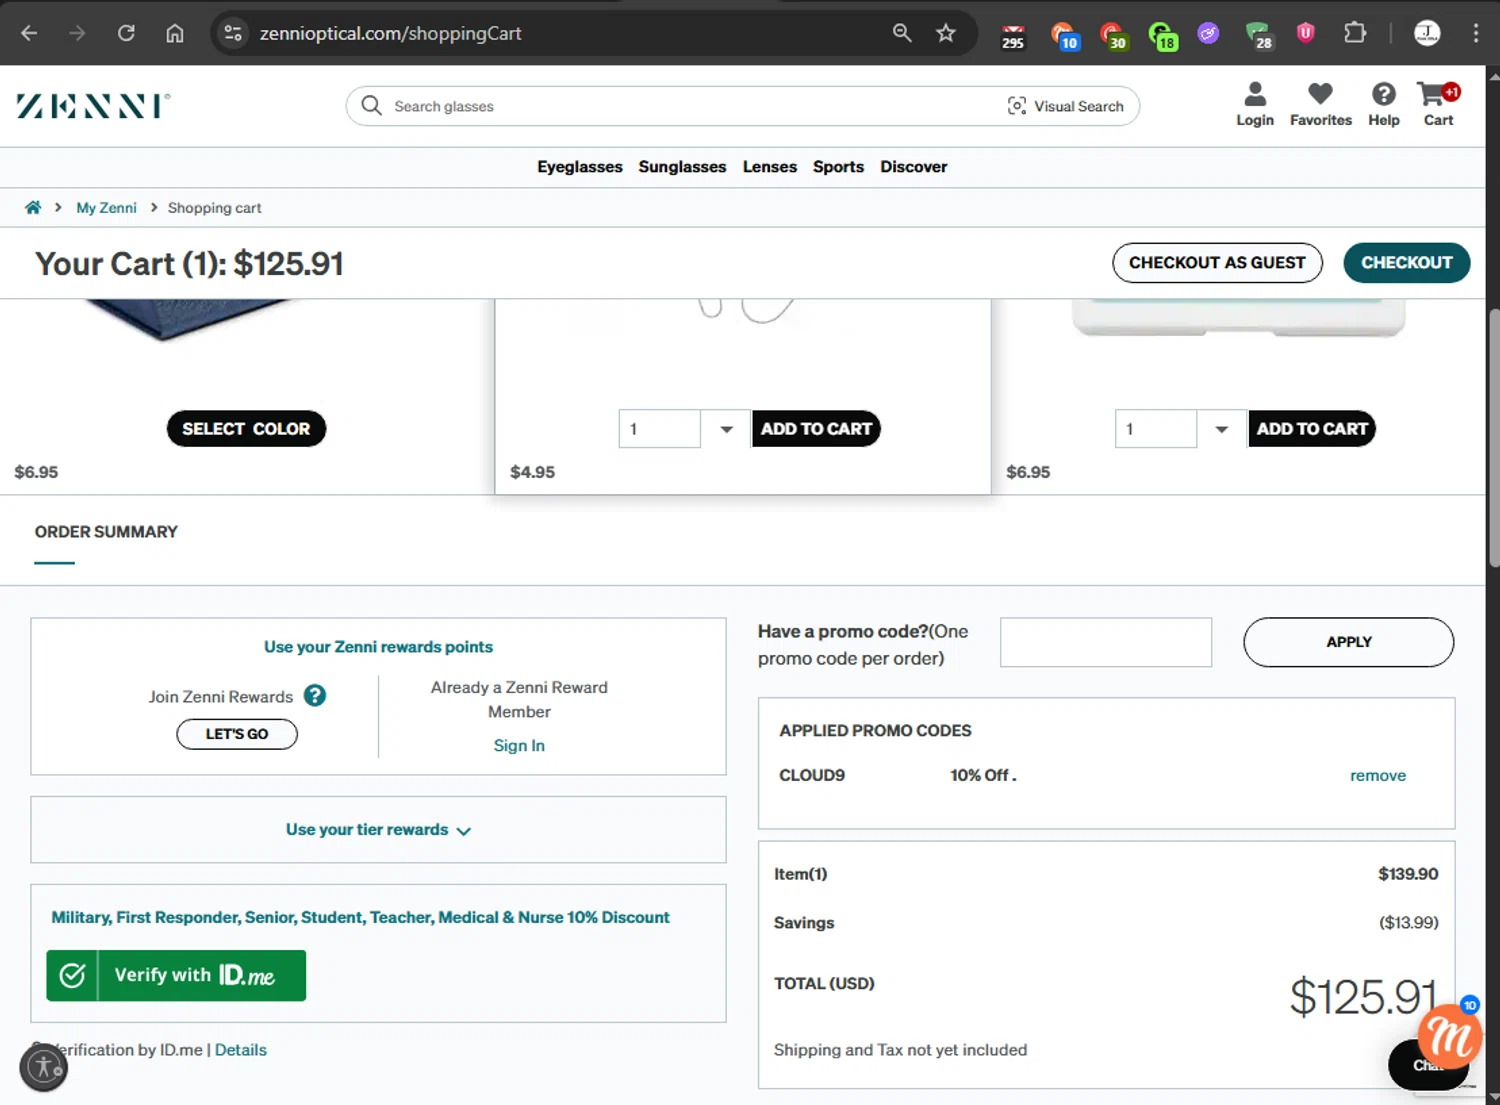Open the browser three-dot menu
This screenshot has height=1105, width=1500.
coord(1476,33)
